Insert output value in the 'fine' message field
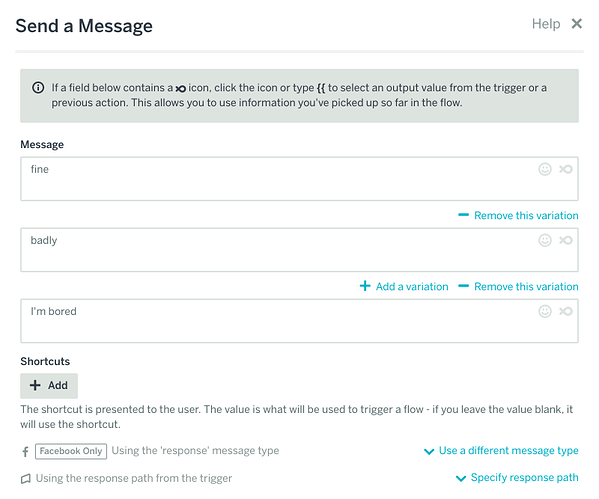 point(566,169)
